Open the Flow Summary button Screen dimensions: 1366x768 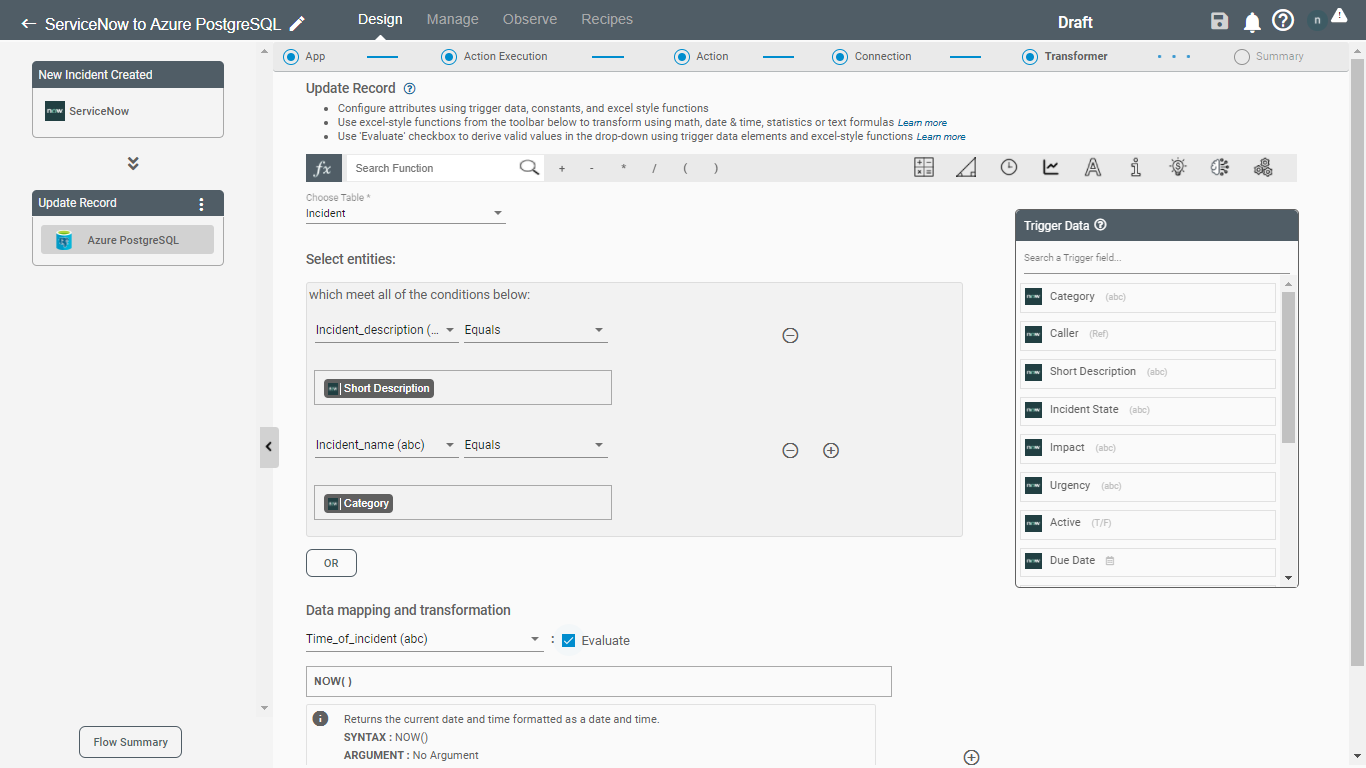pyautogui.click(x=131, y=742)
